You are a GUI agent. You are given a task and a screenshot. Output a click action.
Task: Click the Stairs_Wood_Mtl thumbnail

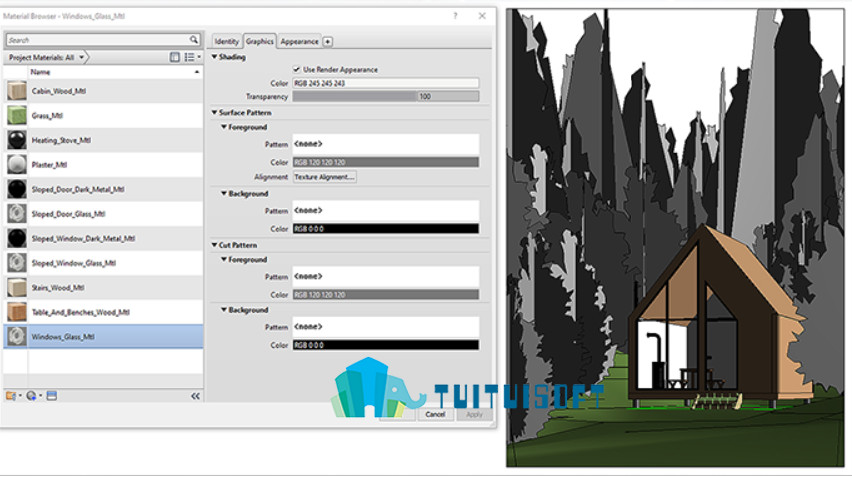tap(16, 287)
